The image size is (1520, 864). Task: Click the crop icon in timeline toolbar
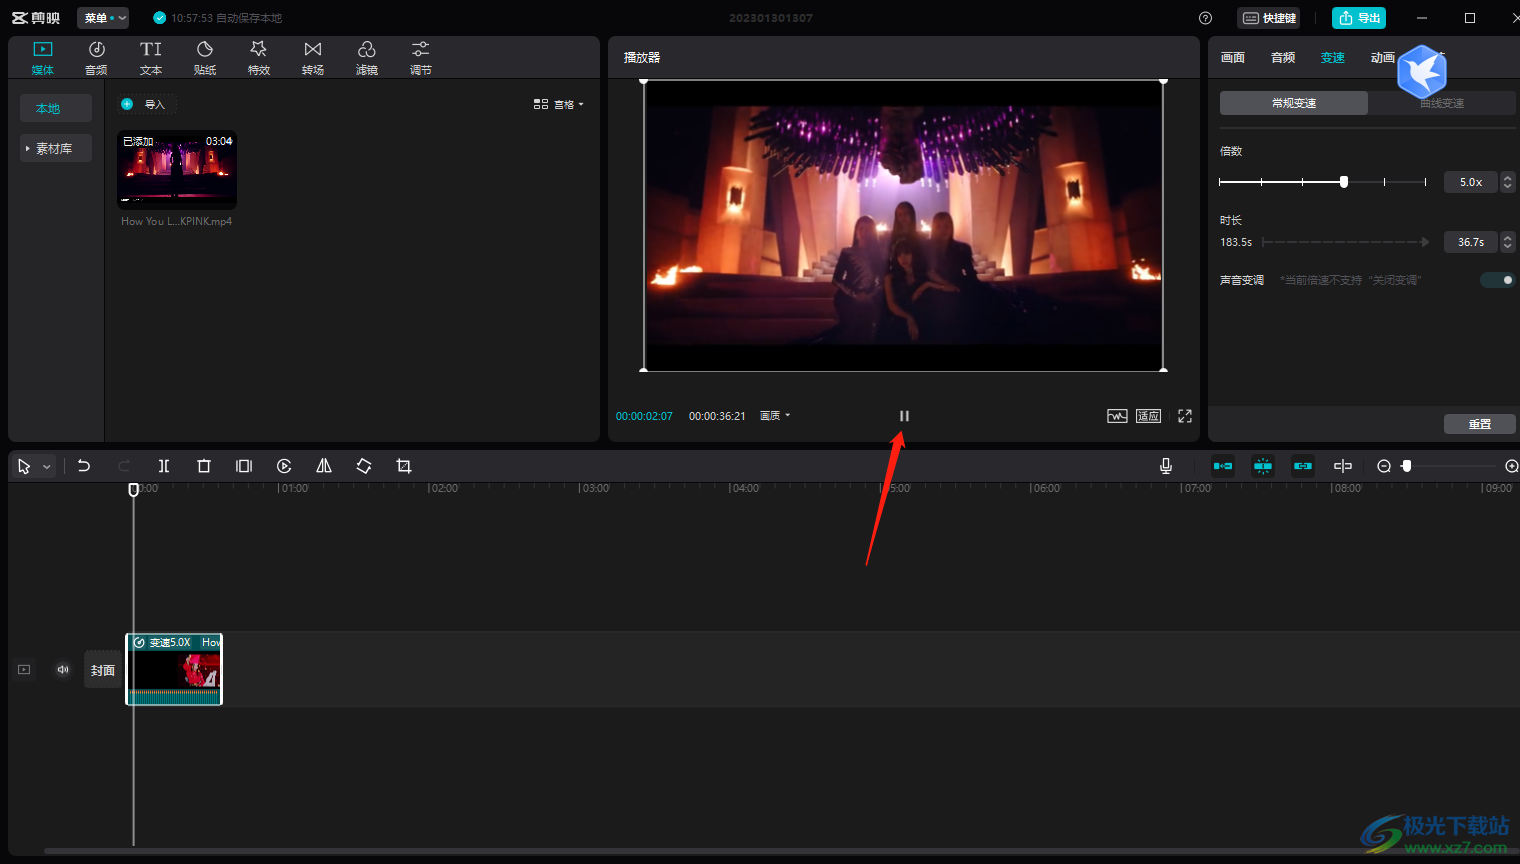coord(404,466)
